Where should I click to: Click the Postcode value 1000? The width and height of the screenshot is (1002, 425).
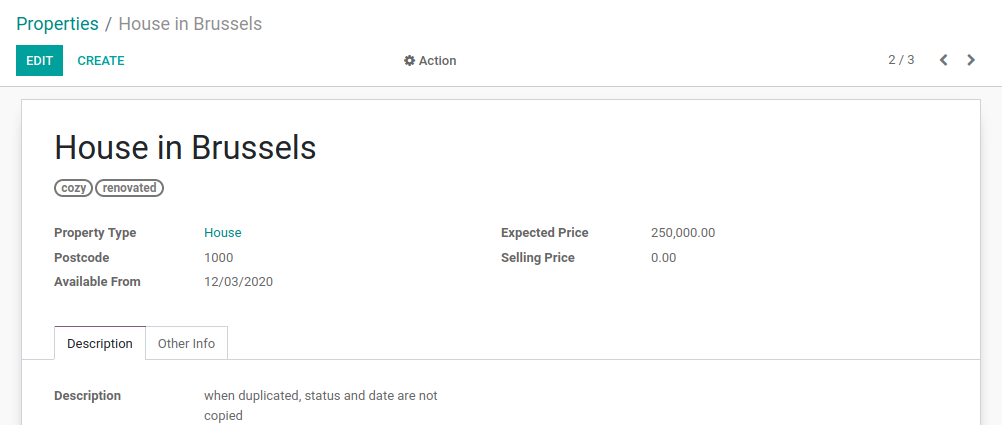[x=219, y=258]
